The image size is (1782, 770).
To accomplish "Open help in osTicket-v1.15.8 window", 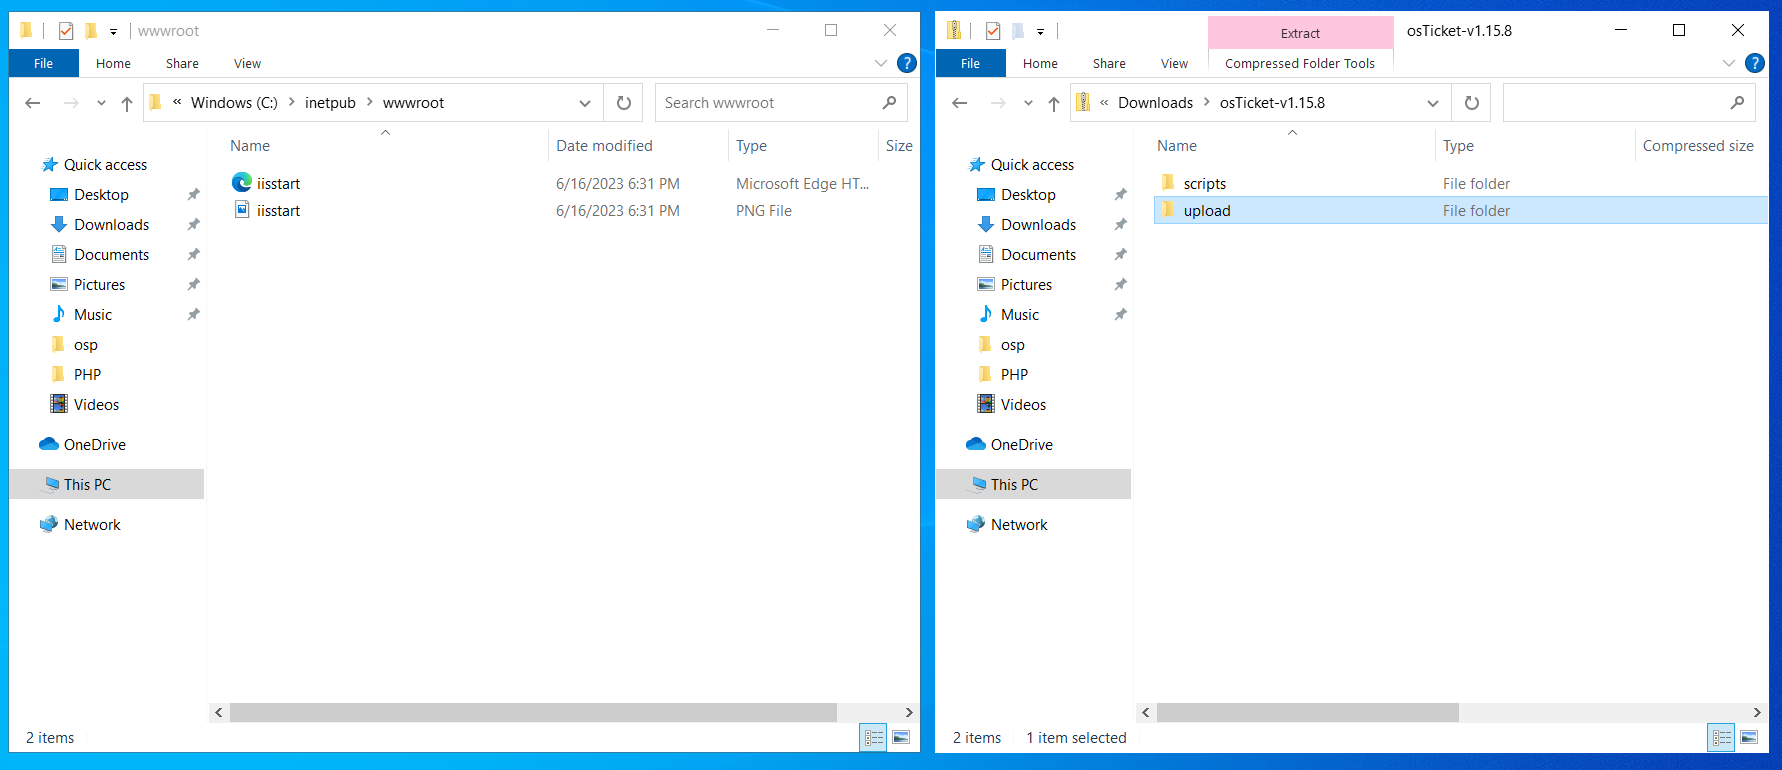I will 1755,63.
